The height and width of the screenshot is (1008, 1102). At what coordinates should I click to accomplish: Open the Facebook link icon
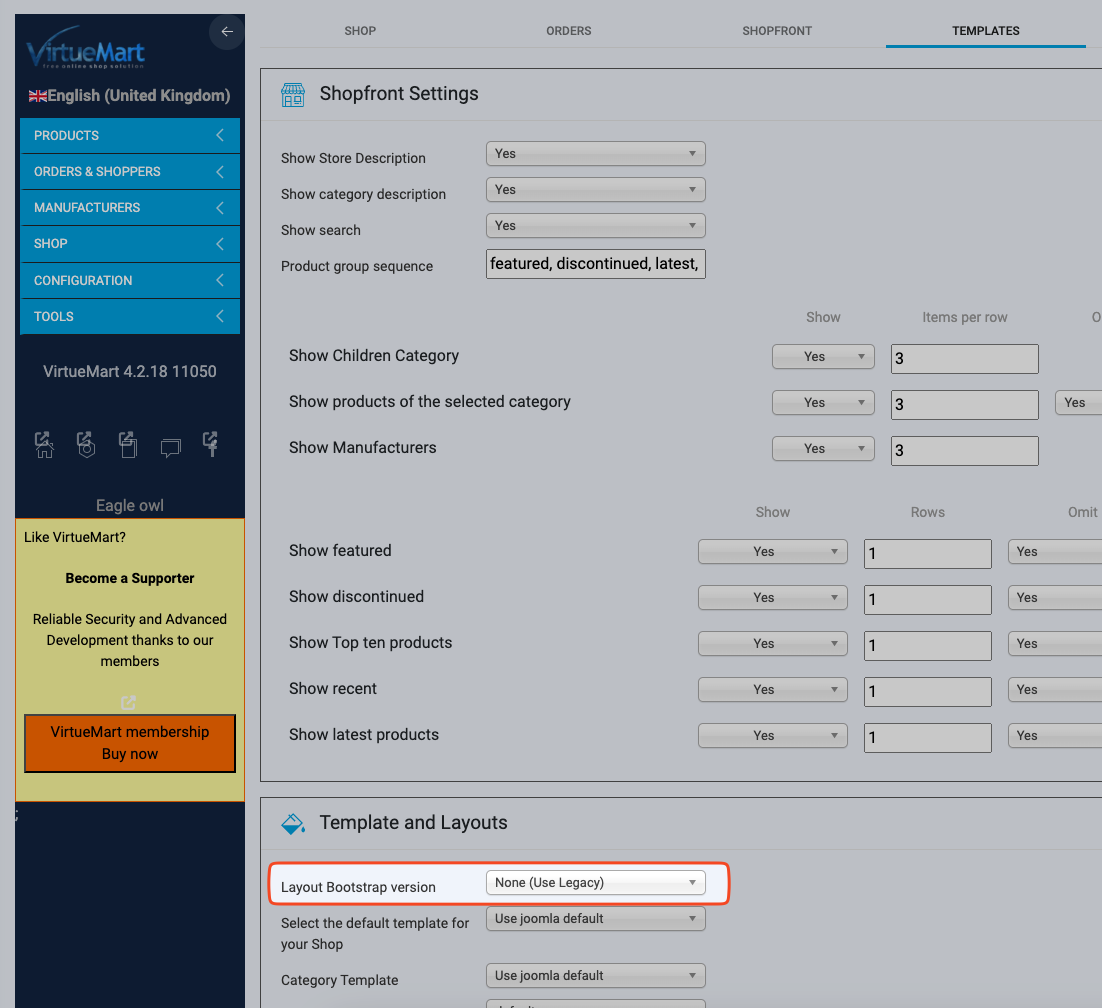pos(211,445)
